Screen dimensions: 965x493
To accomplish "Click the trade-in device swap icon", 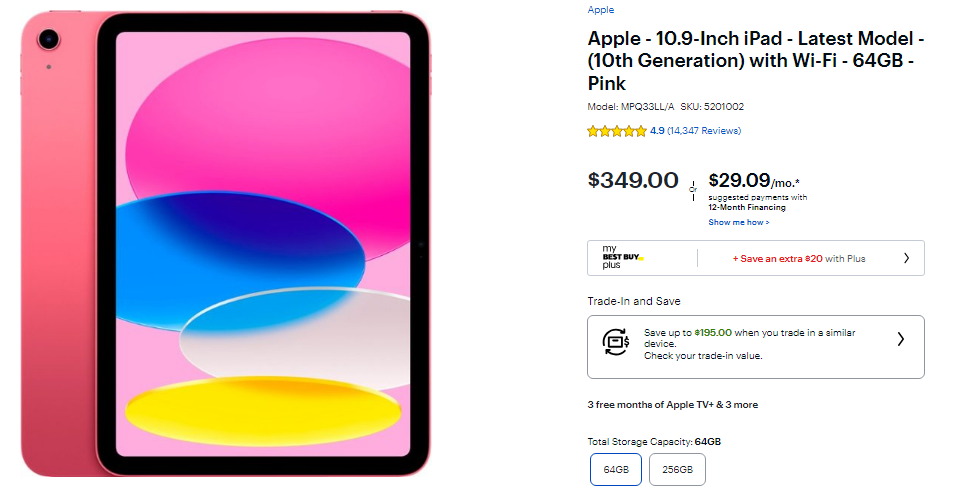I will (x=615, y=341).
